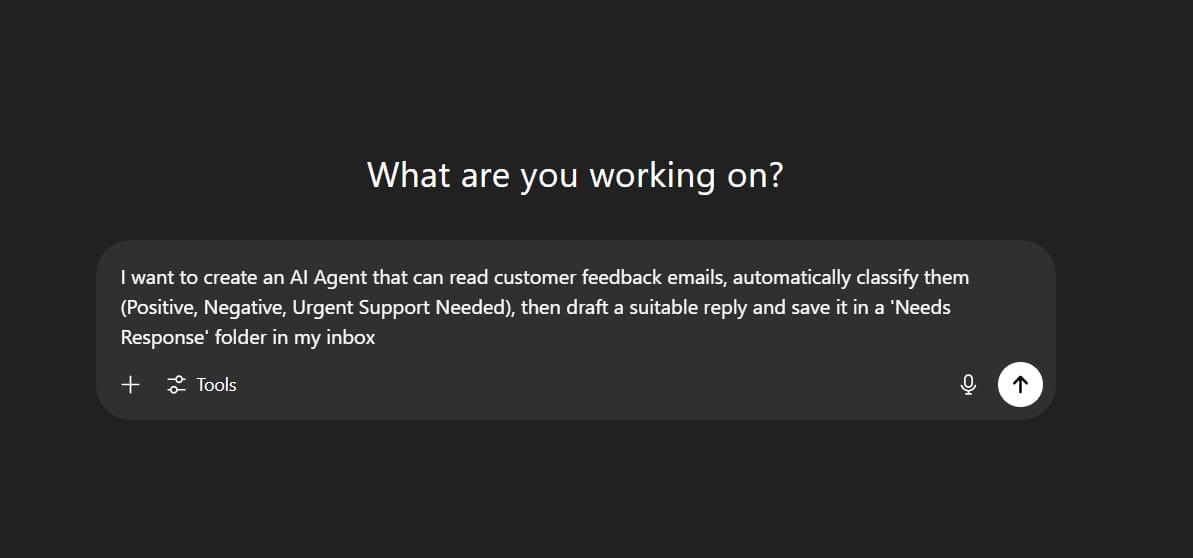Set cursor at the word 'inbox'
1193x558 pixels.
click(x=351, y=338)
